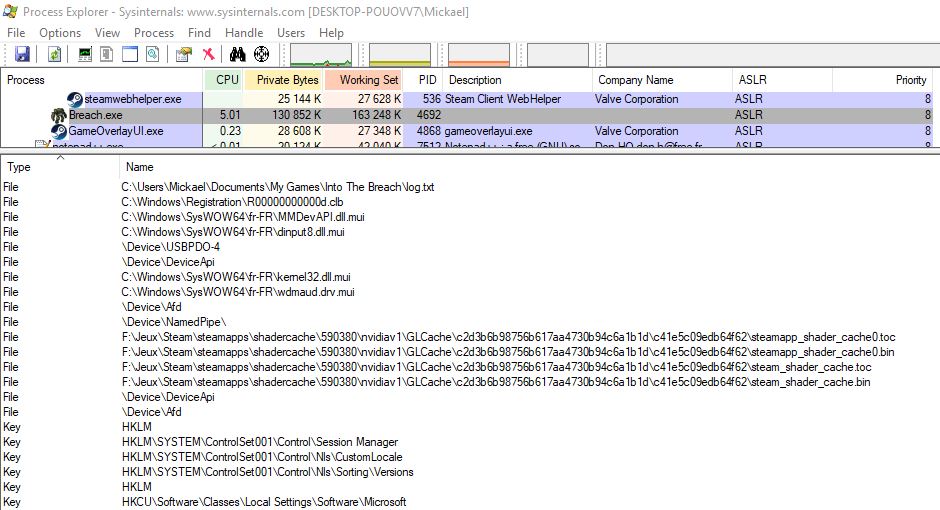The width and height of the screenshot is (940, 510).
Task: Click Breach.exe CPU value 5.01
Action: point(230,115)
